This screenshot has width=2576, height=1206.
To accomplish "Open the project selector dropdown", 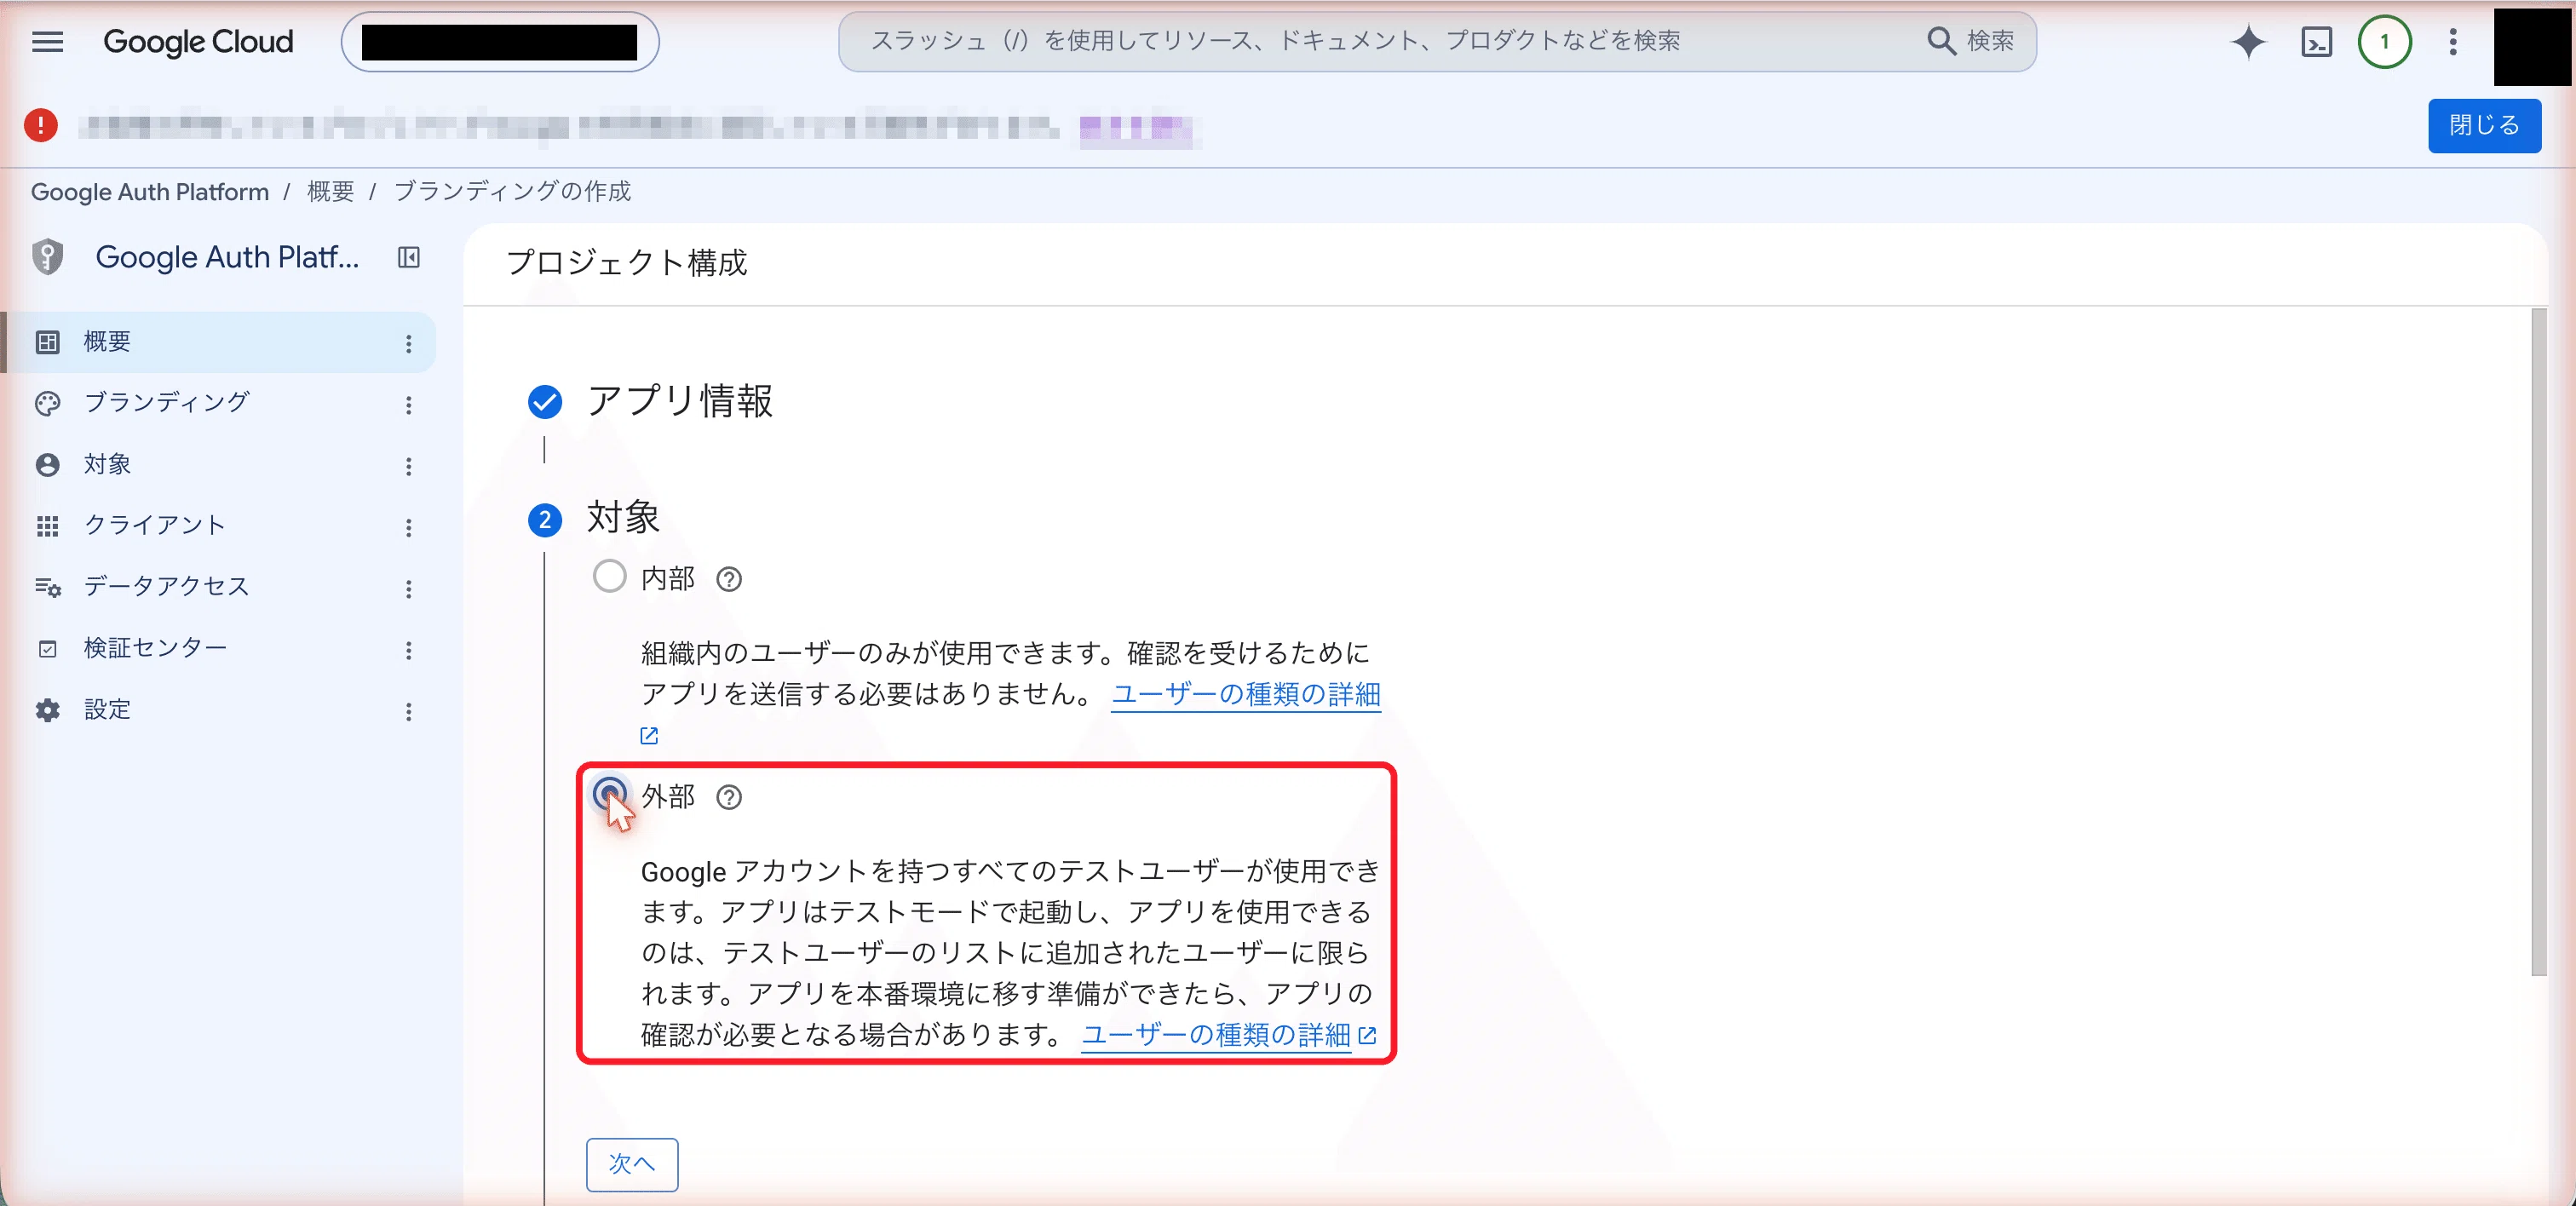I will point(499,42).
